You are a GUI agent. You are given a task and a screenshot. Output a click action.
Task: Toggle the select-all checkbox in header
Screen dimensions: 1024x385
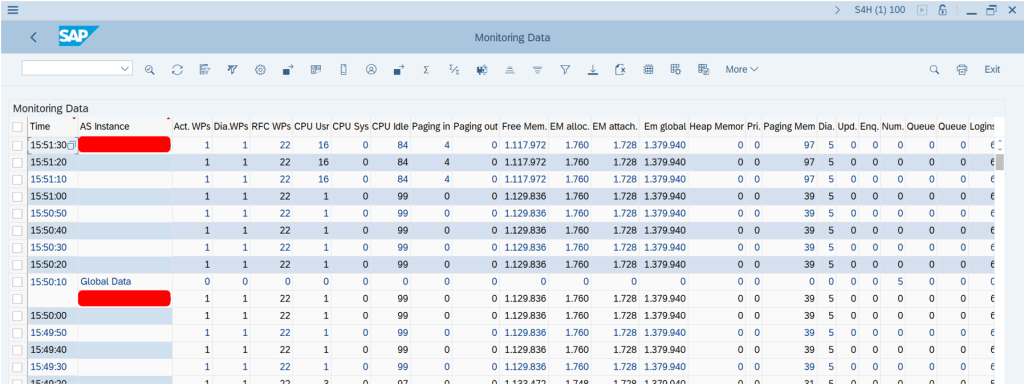point(18,127)
